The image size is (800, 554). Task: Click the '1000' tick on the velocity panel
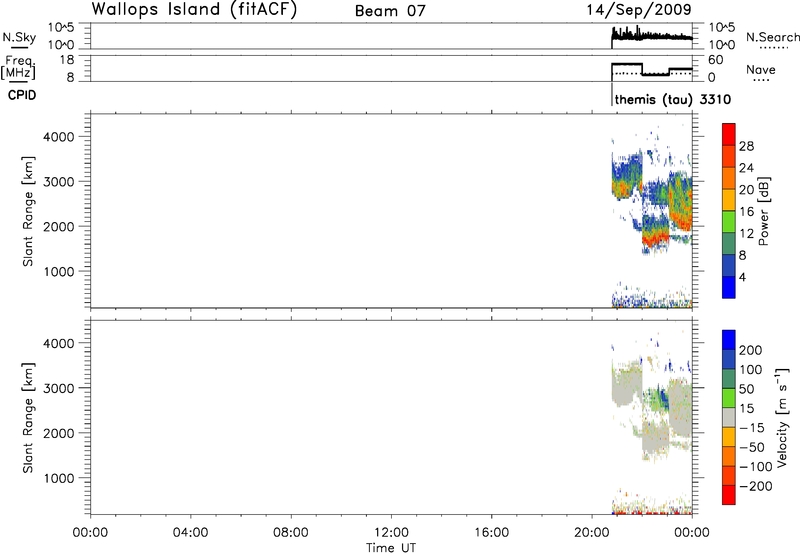coord(60,478)
